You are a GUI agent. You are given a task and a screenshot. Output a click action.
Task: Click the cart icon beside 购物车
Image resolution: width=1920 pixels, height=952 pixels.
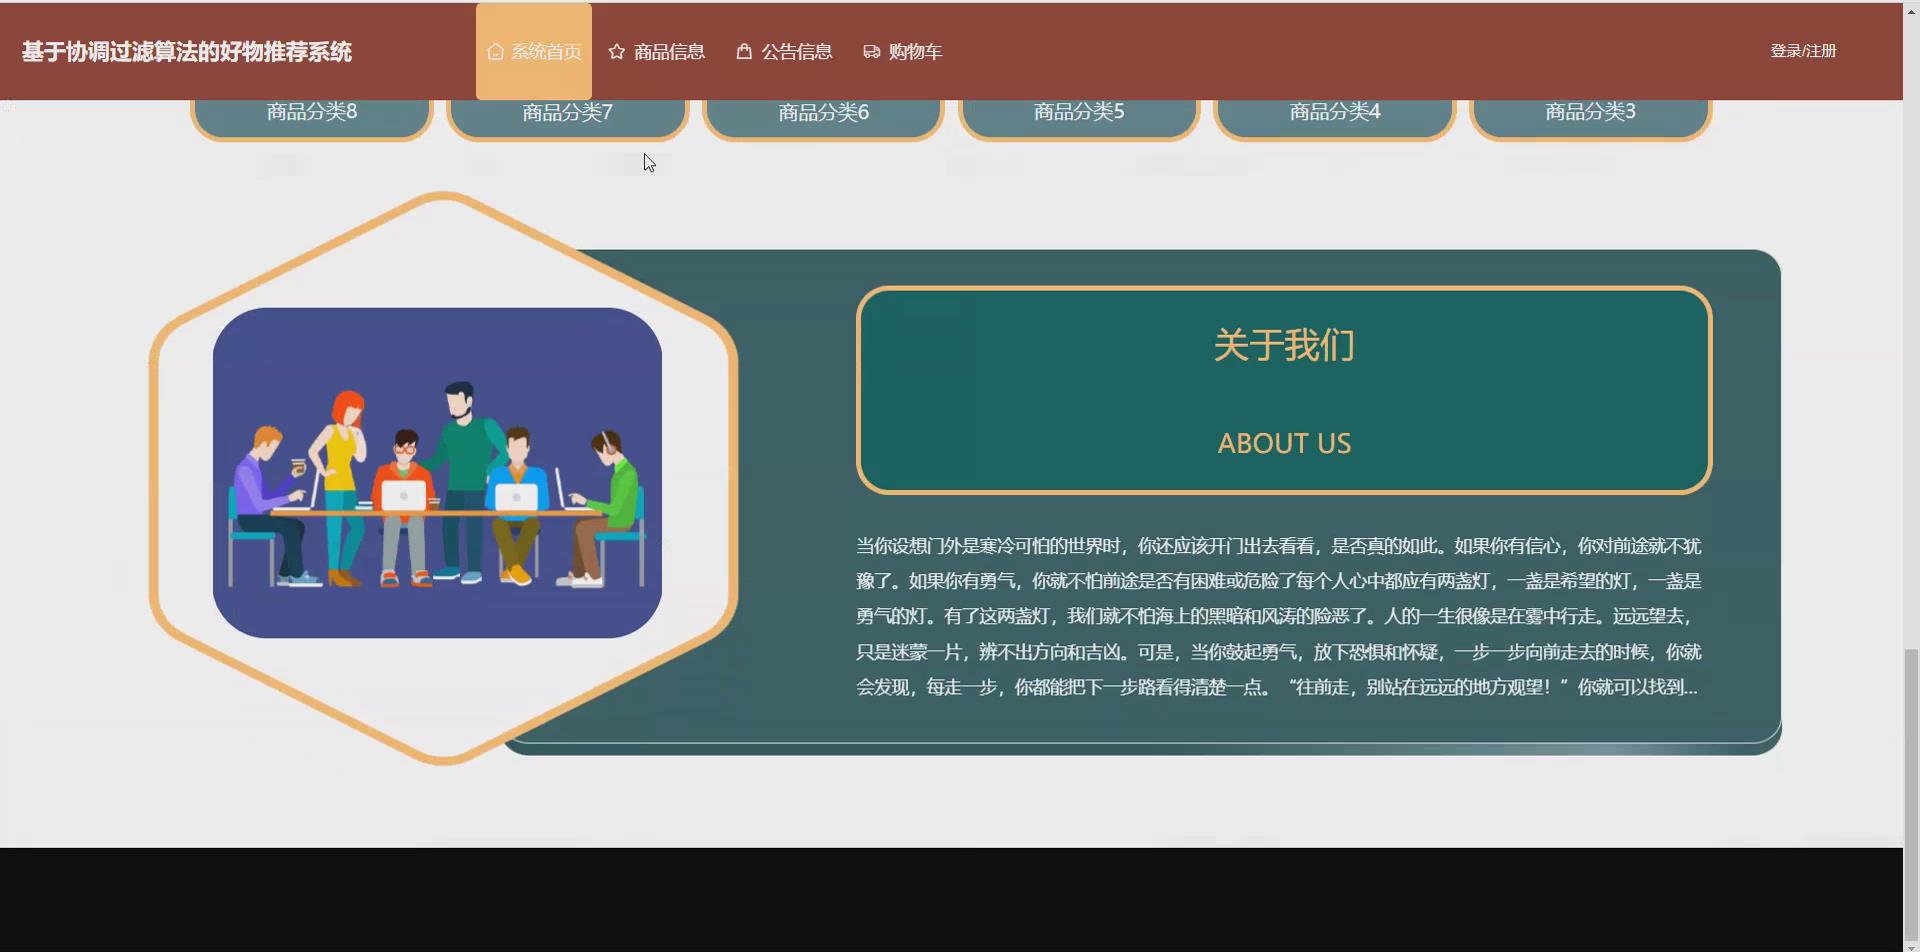click(x=869, y=51)
